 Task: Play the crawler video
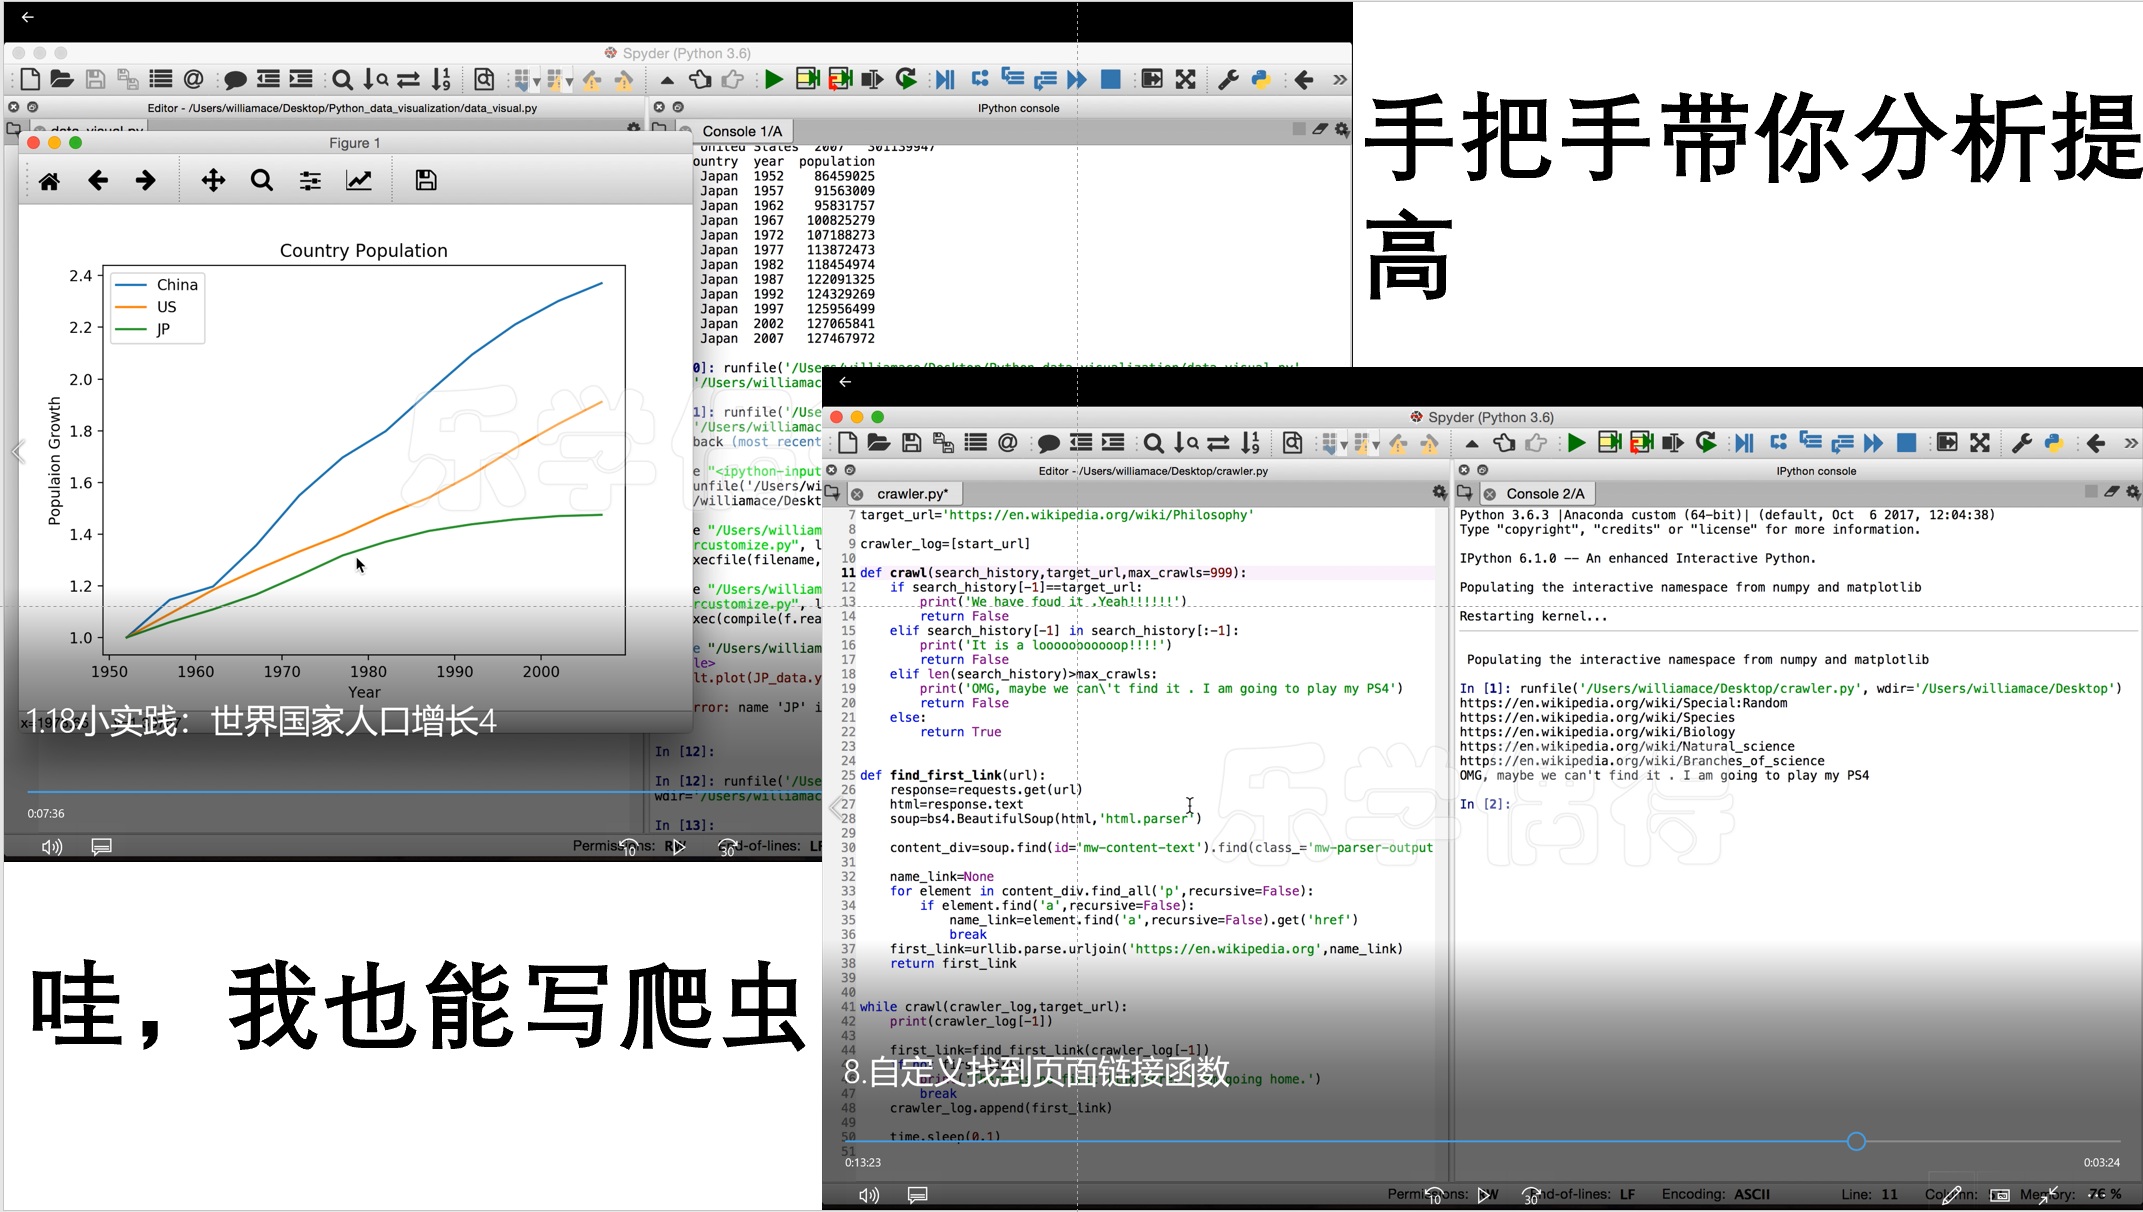tap(1484, 1195)
